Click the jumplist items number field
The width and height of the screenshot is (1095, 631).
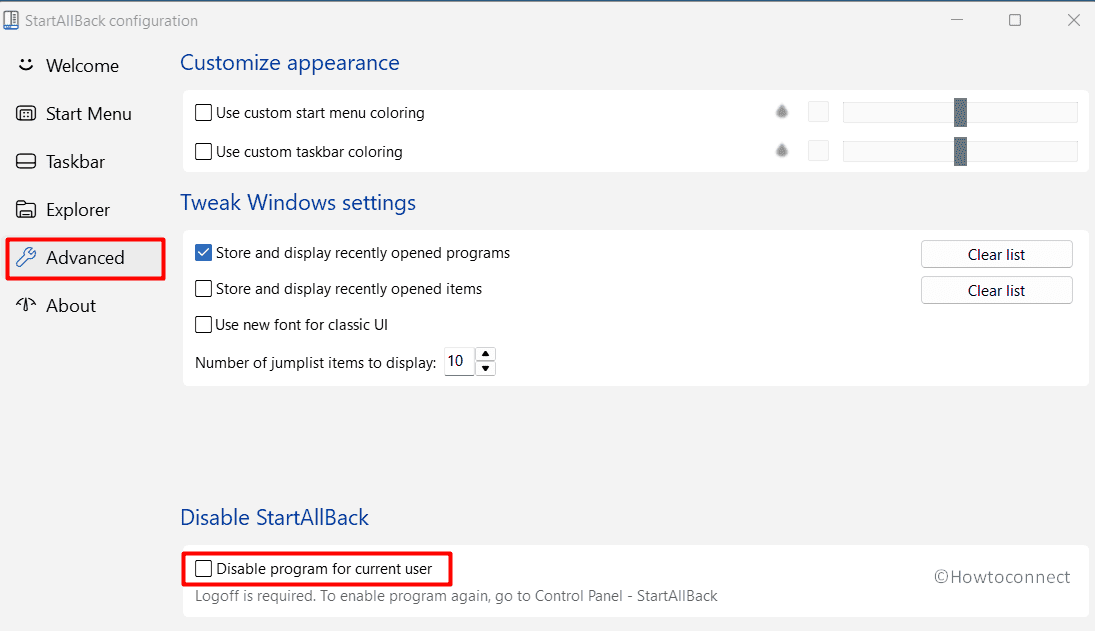(458, 361)
